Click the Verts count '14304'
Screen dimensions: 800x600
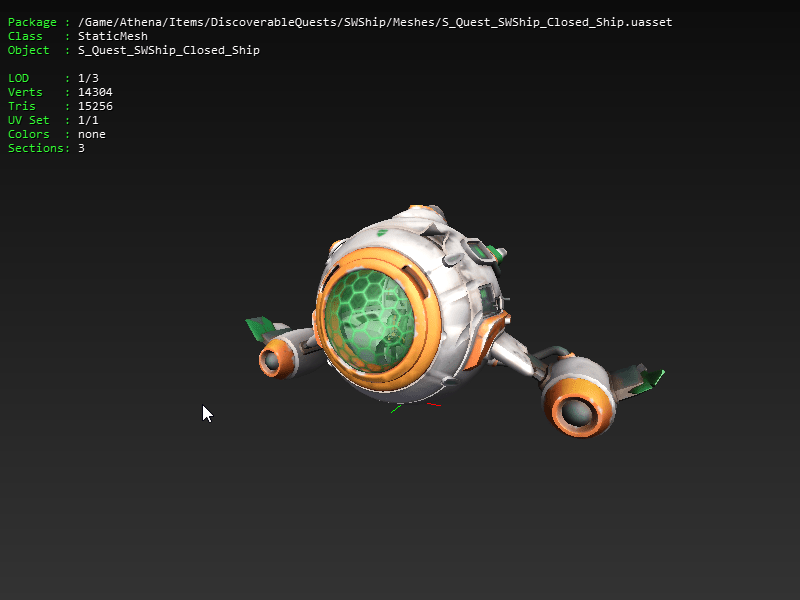click(95, 92)
